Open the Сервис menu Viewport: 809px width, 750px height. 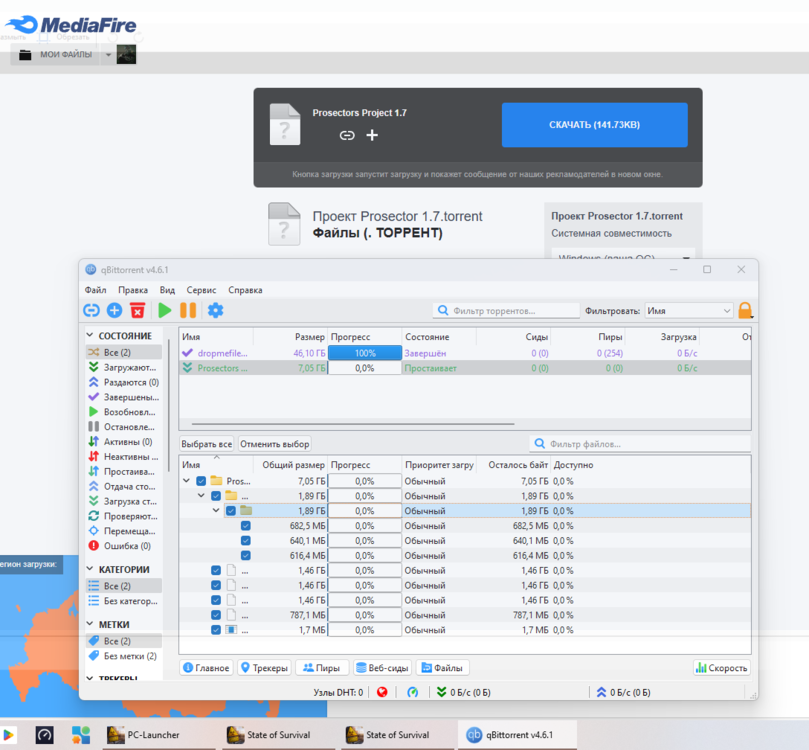201,290
